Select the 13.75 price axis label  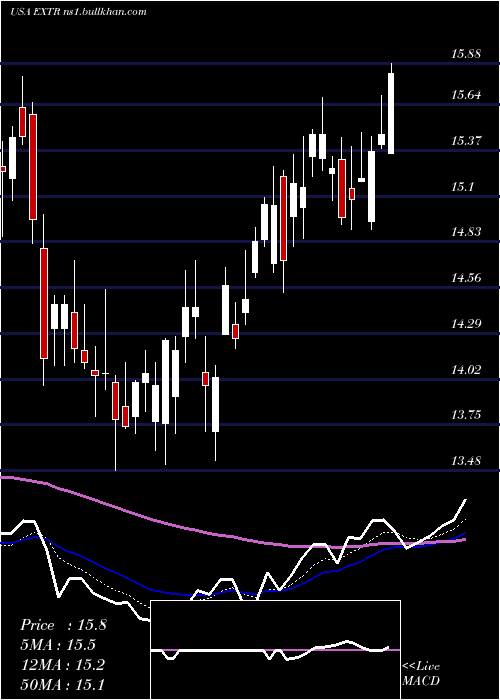(466, 415)
